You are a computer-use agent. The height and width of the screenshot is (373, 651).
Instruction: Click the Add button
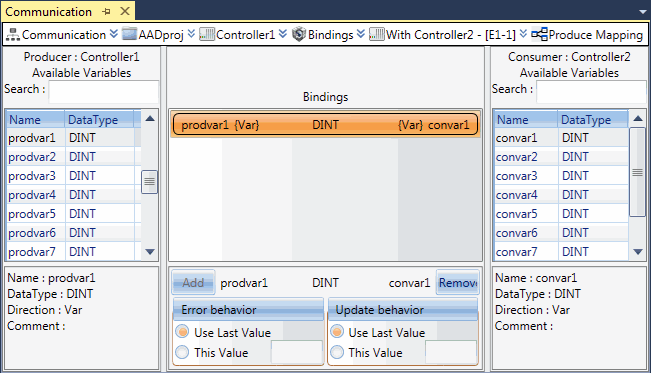193,282
